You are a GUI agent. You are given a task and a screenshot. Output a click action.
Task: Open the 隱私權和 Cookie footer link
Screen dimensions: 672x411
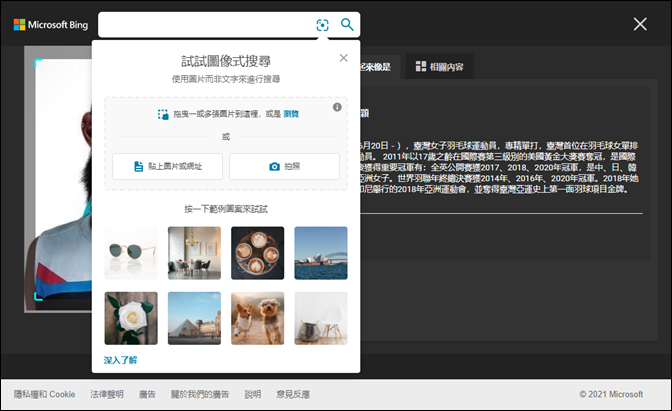tap(45, 394)
